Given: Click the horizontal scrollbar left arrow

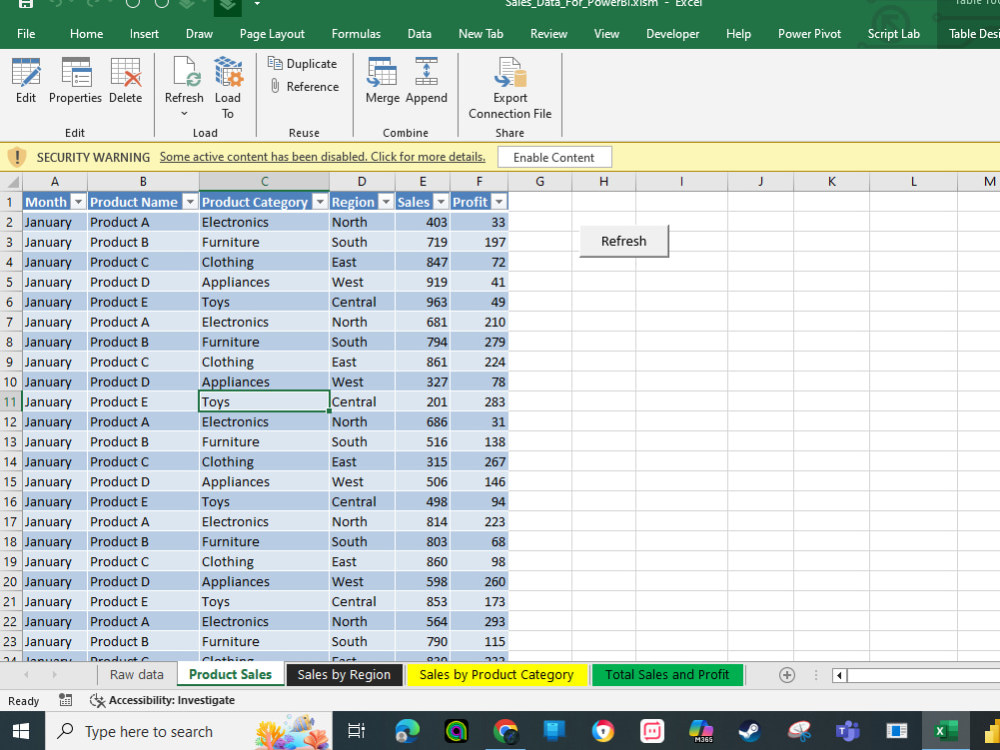Looking at the screenshot, I should pyautogui.click(x=839, y=675).
